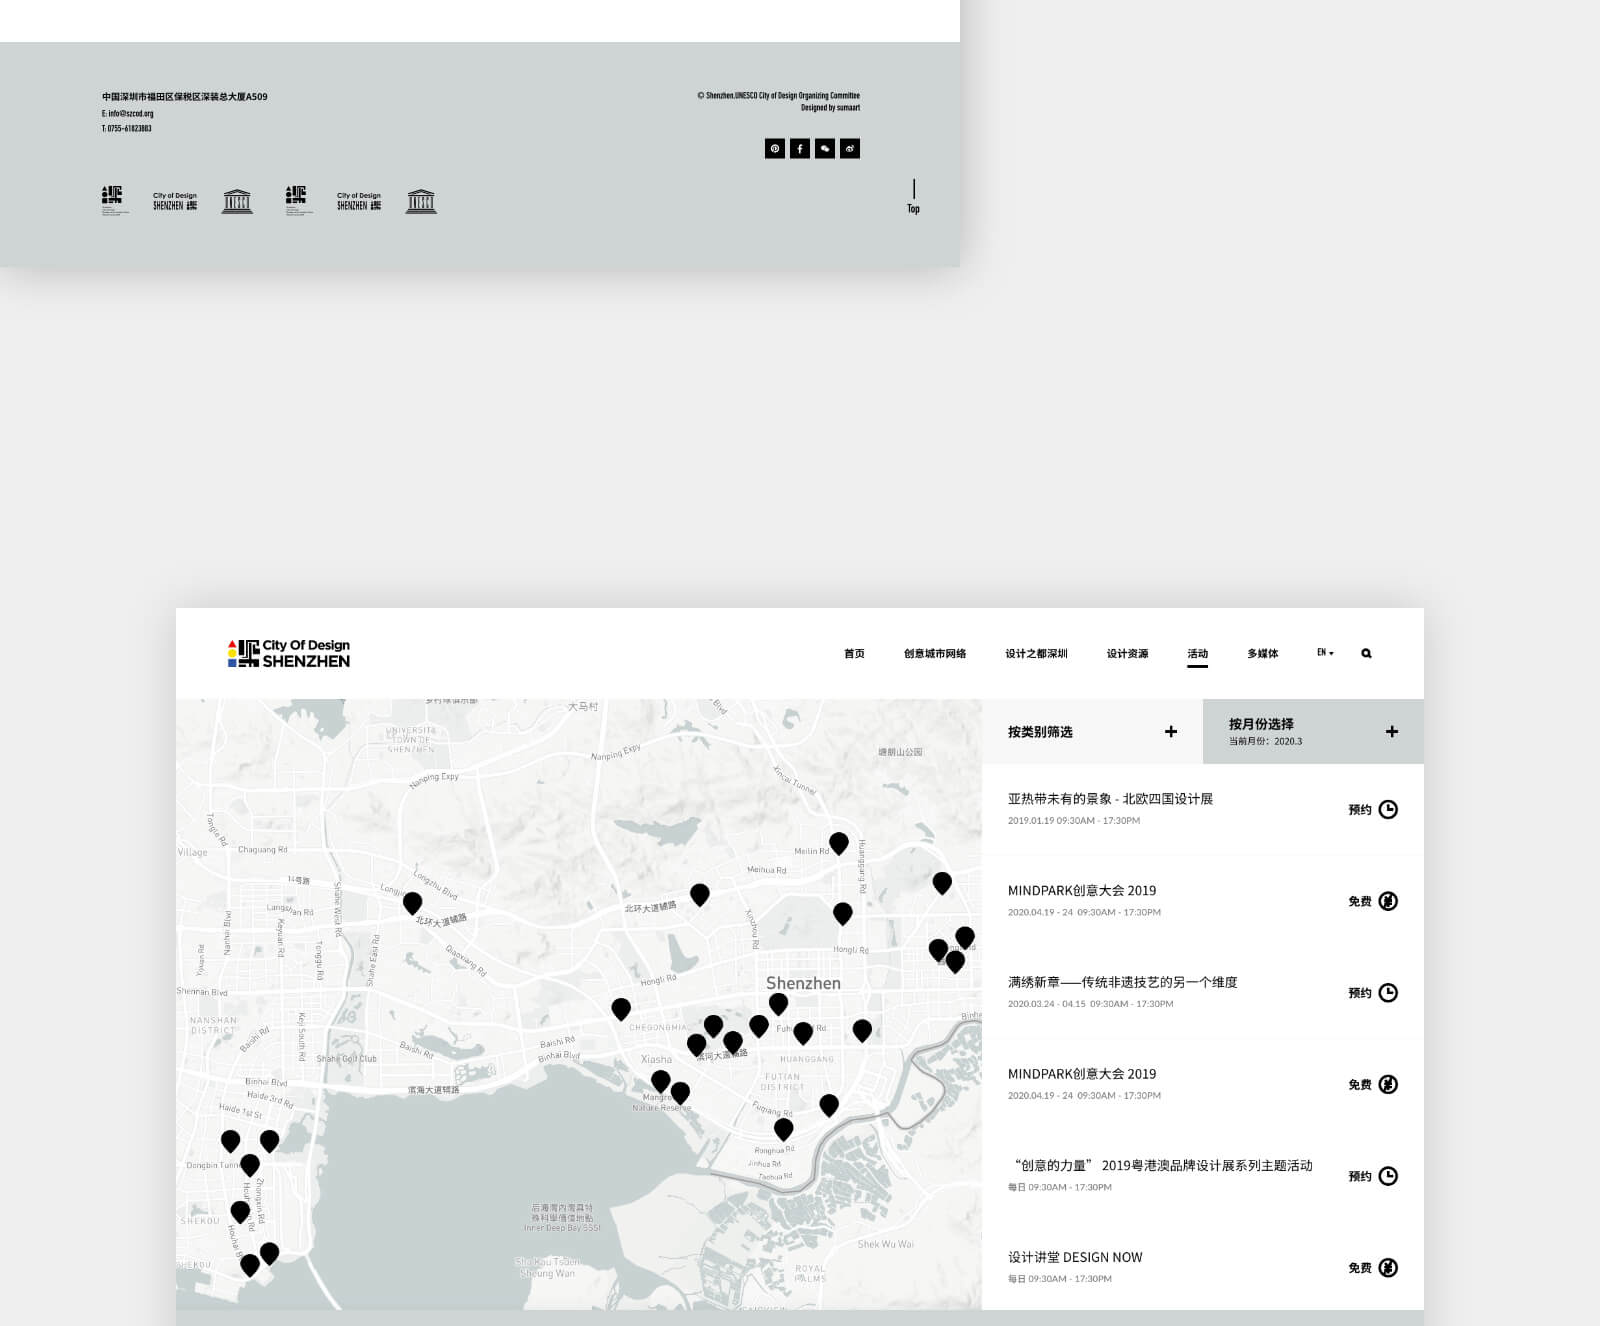Click the WeChat icon in footer
The width and height of the screenshot is (1600, 1326).
pos(825,149)
